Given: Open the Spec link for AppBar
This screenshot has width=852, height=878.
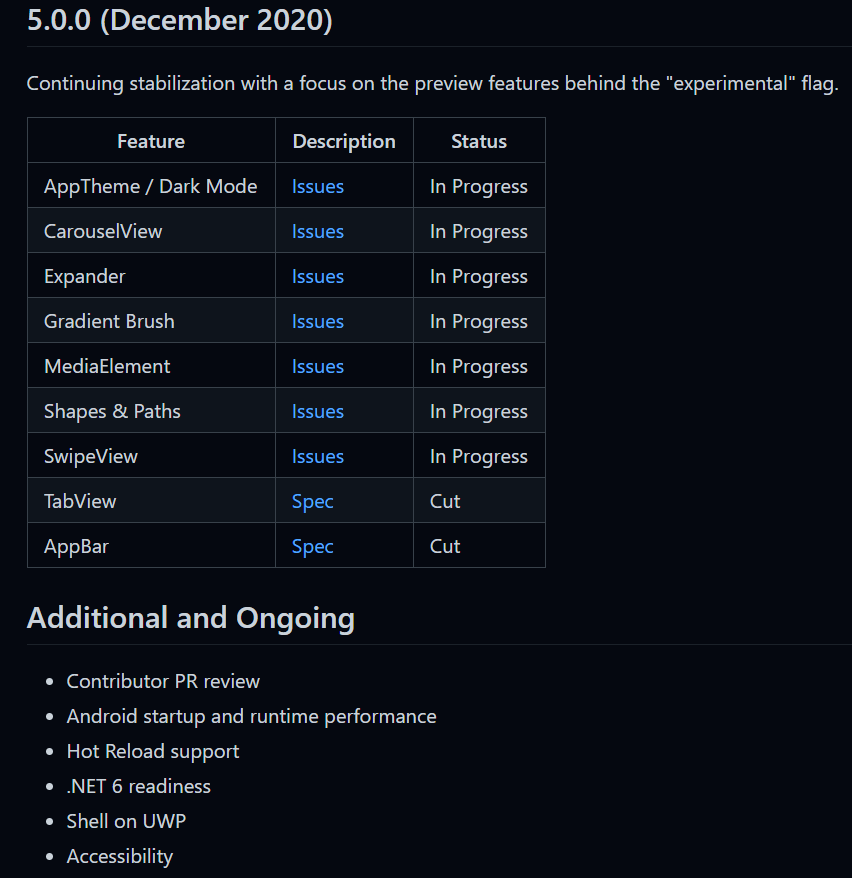Looking at the screenshot, I should pos(312,546).
